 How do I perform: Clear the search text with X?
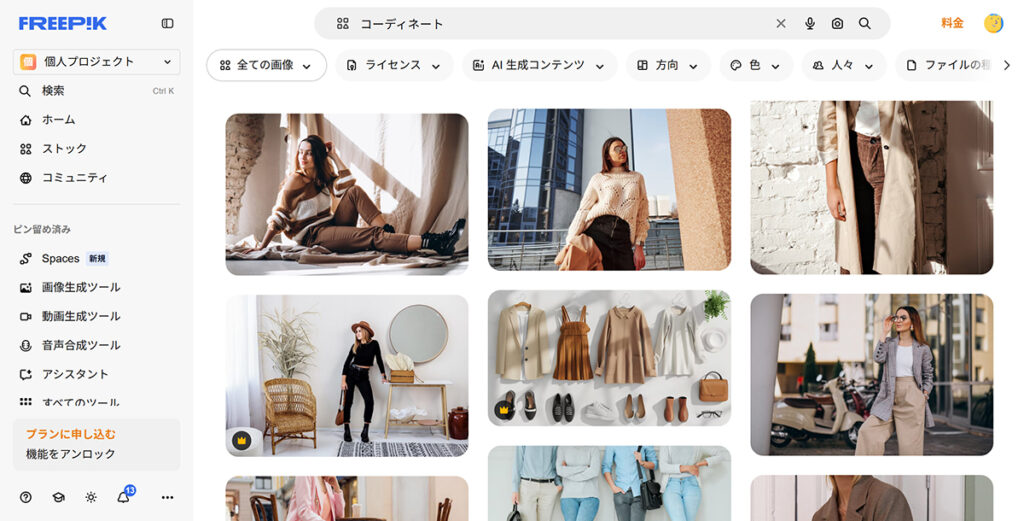[x=780, y=24]
